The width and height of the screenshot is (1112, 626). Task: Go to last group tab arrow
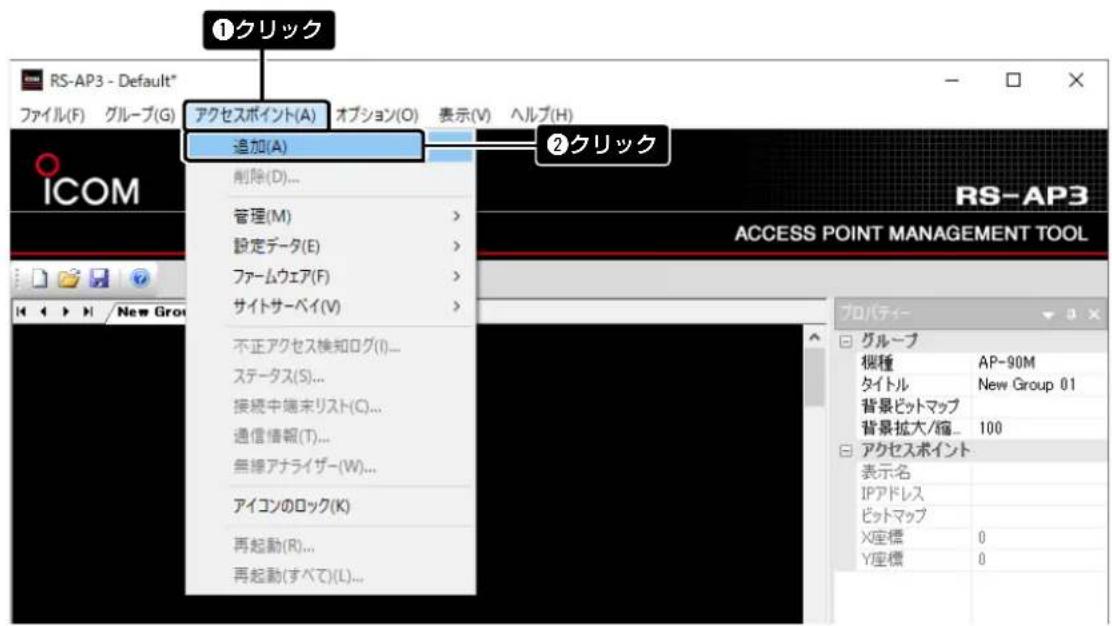click(88, 311)
